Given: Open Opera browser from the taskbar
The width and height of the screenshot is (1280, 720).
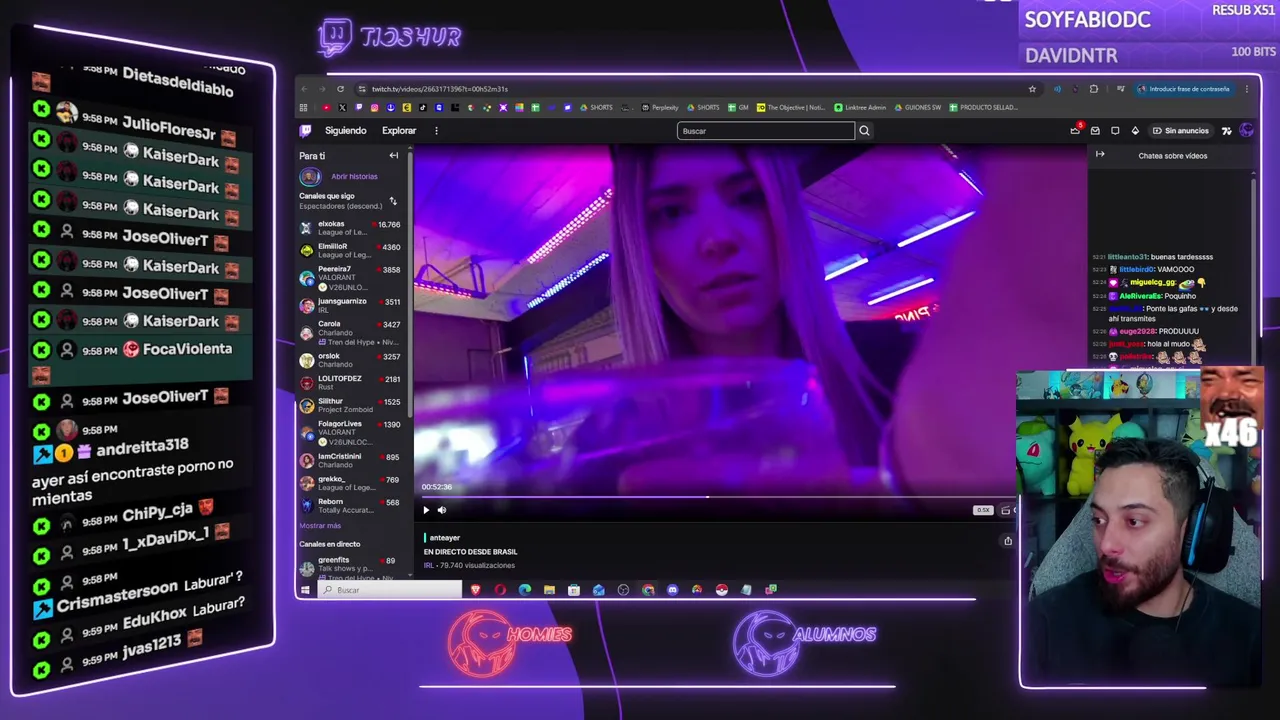Looking at the screenshot, I should 500,590.
